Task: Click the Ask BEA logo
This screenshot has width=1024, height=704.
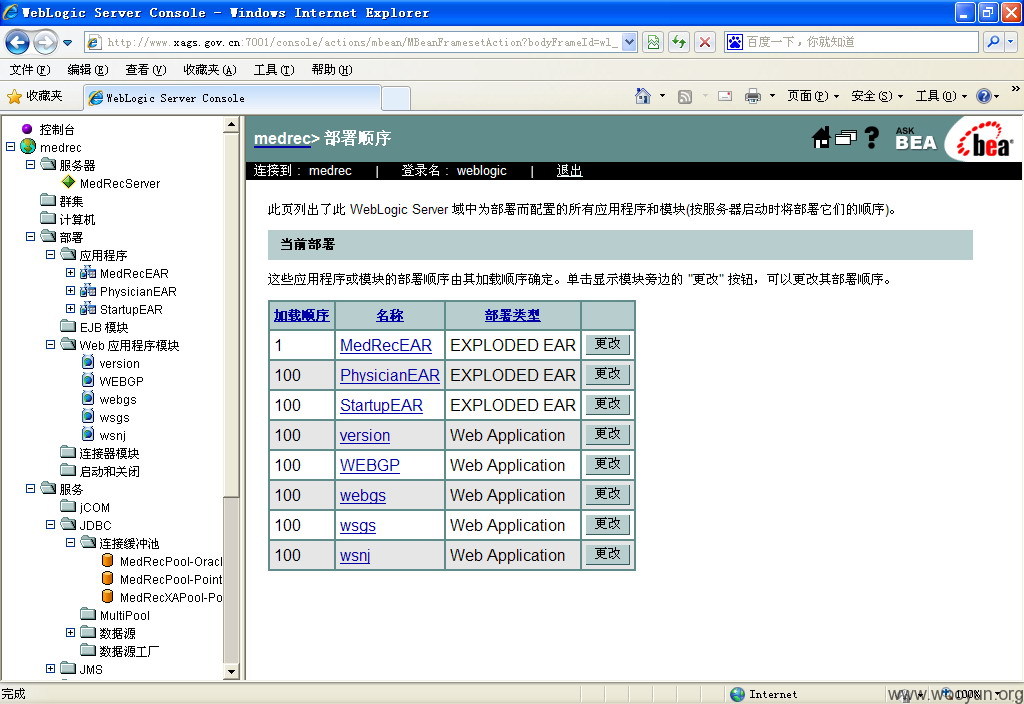Action: (x=916, y=138)
